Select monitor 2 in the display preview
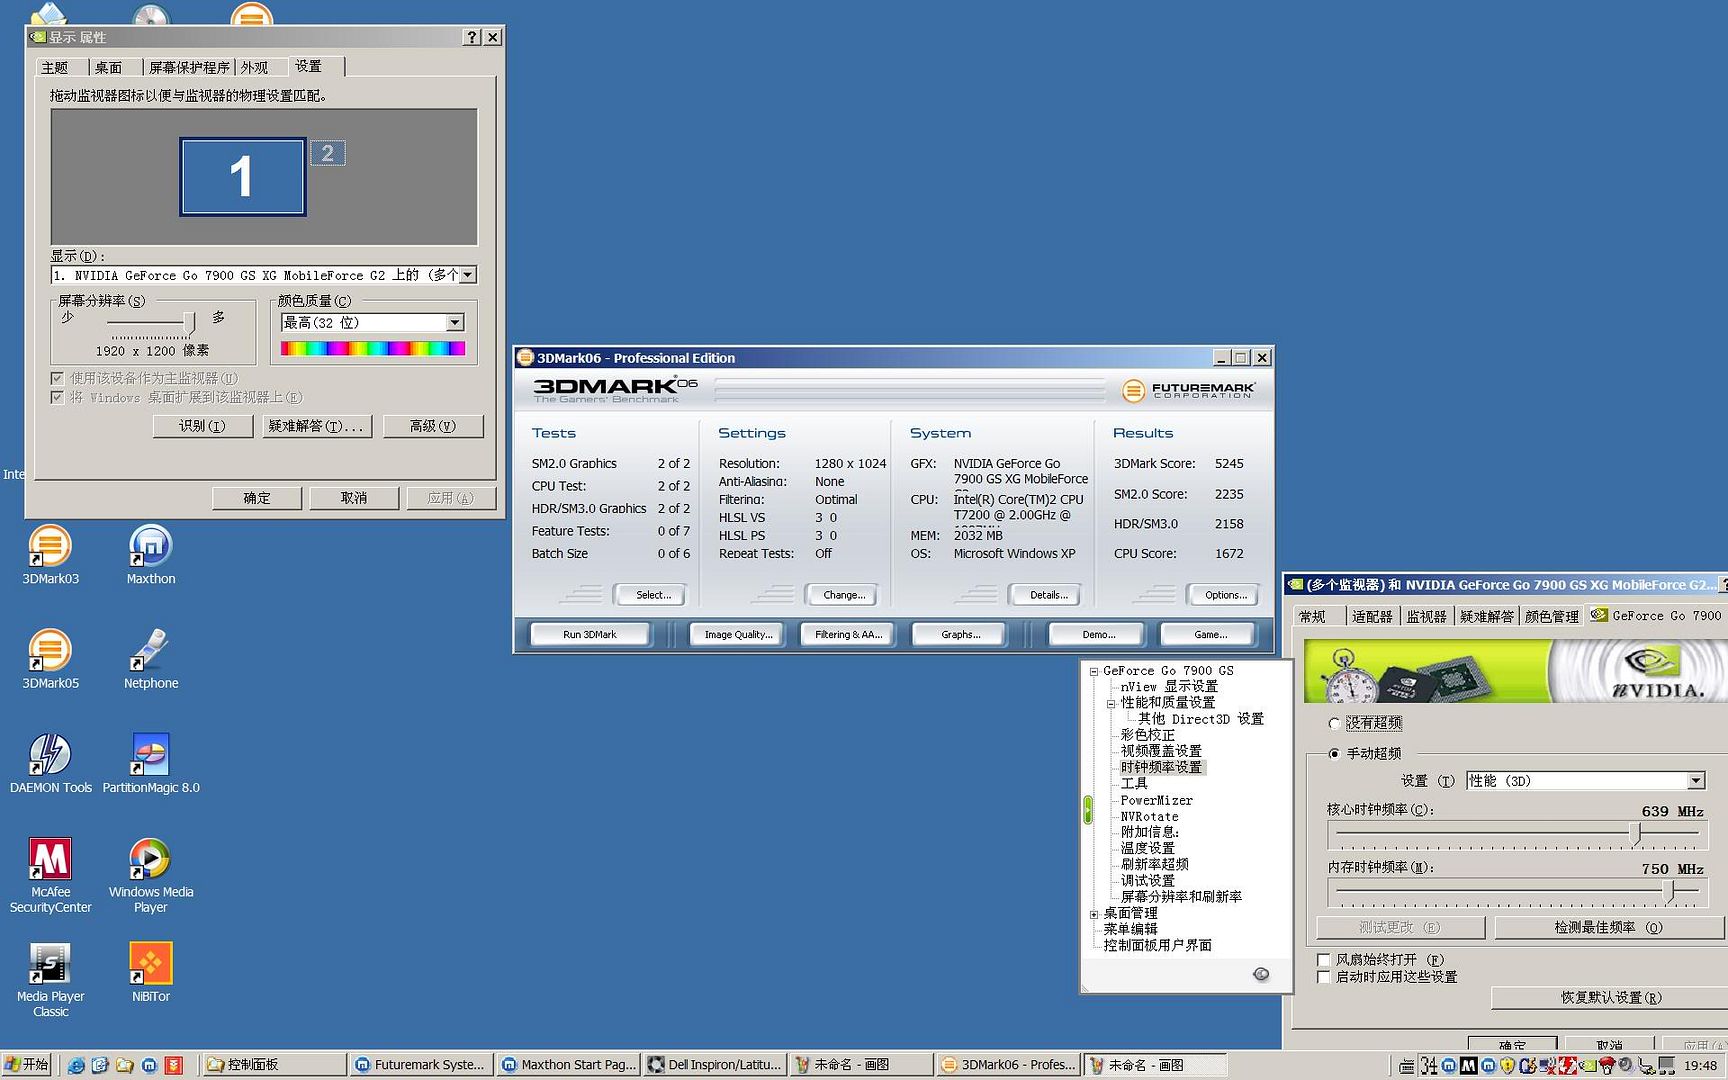Image resolution: width=1728 pixels, height=1080 pixels. pyautogui.click(x=328, y=154)
